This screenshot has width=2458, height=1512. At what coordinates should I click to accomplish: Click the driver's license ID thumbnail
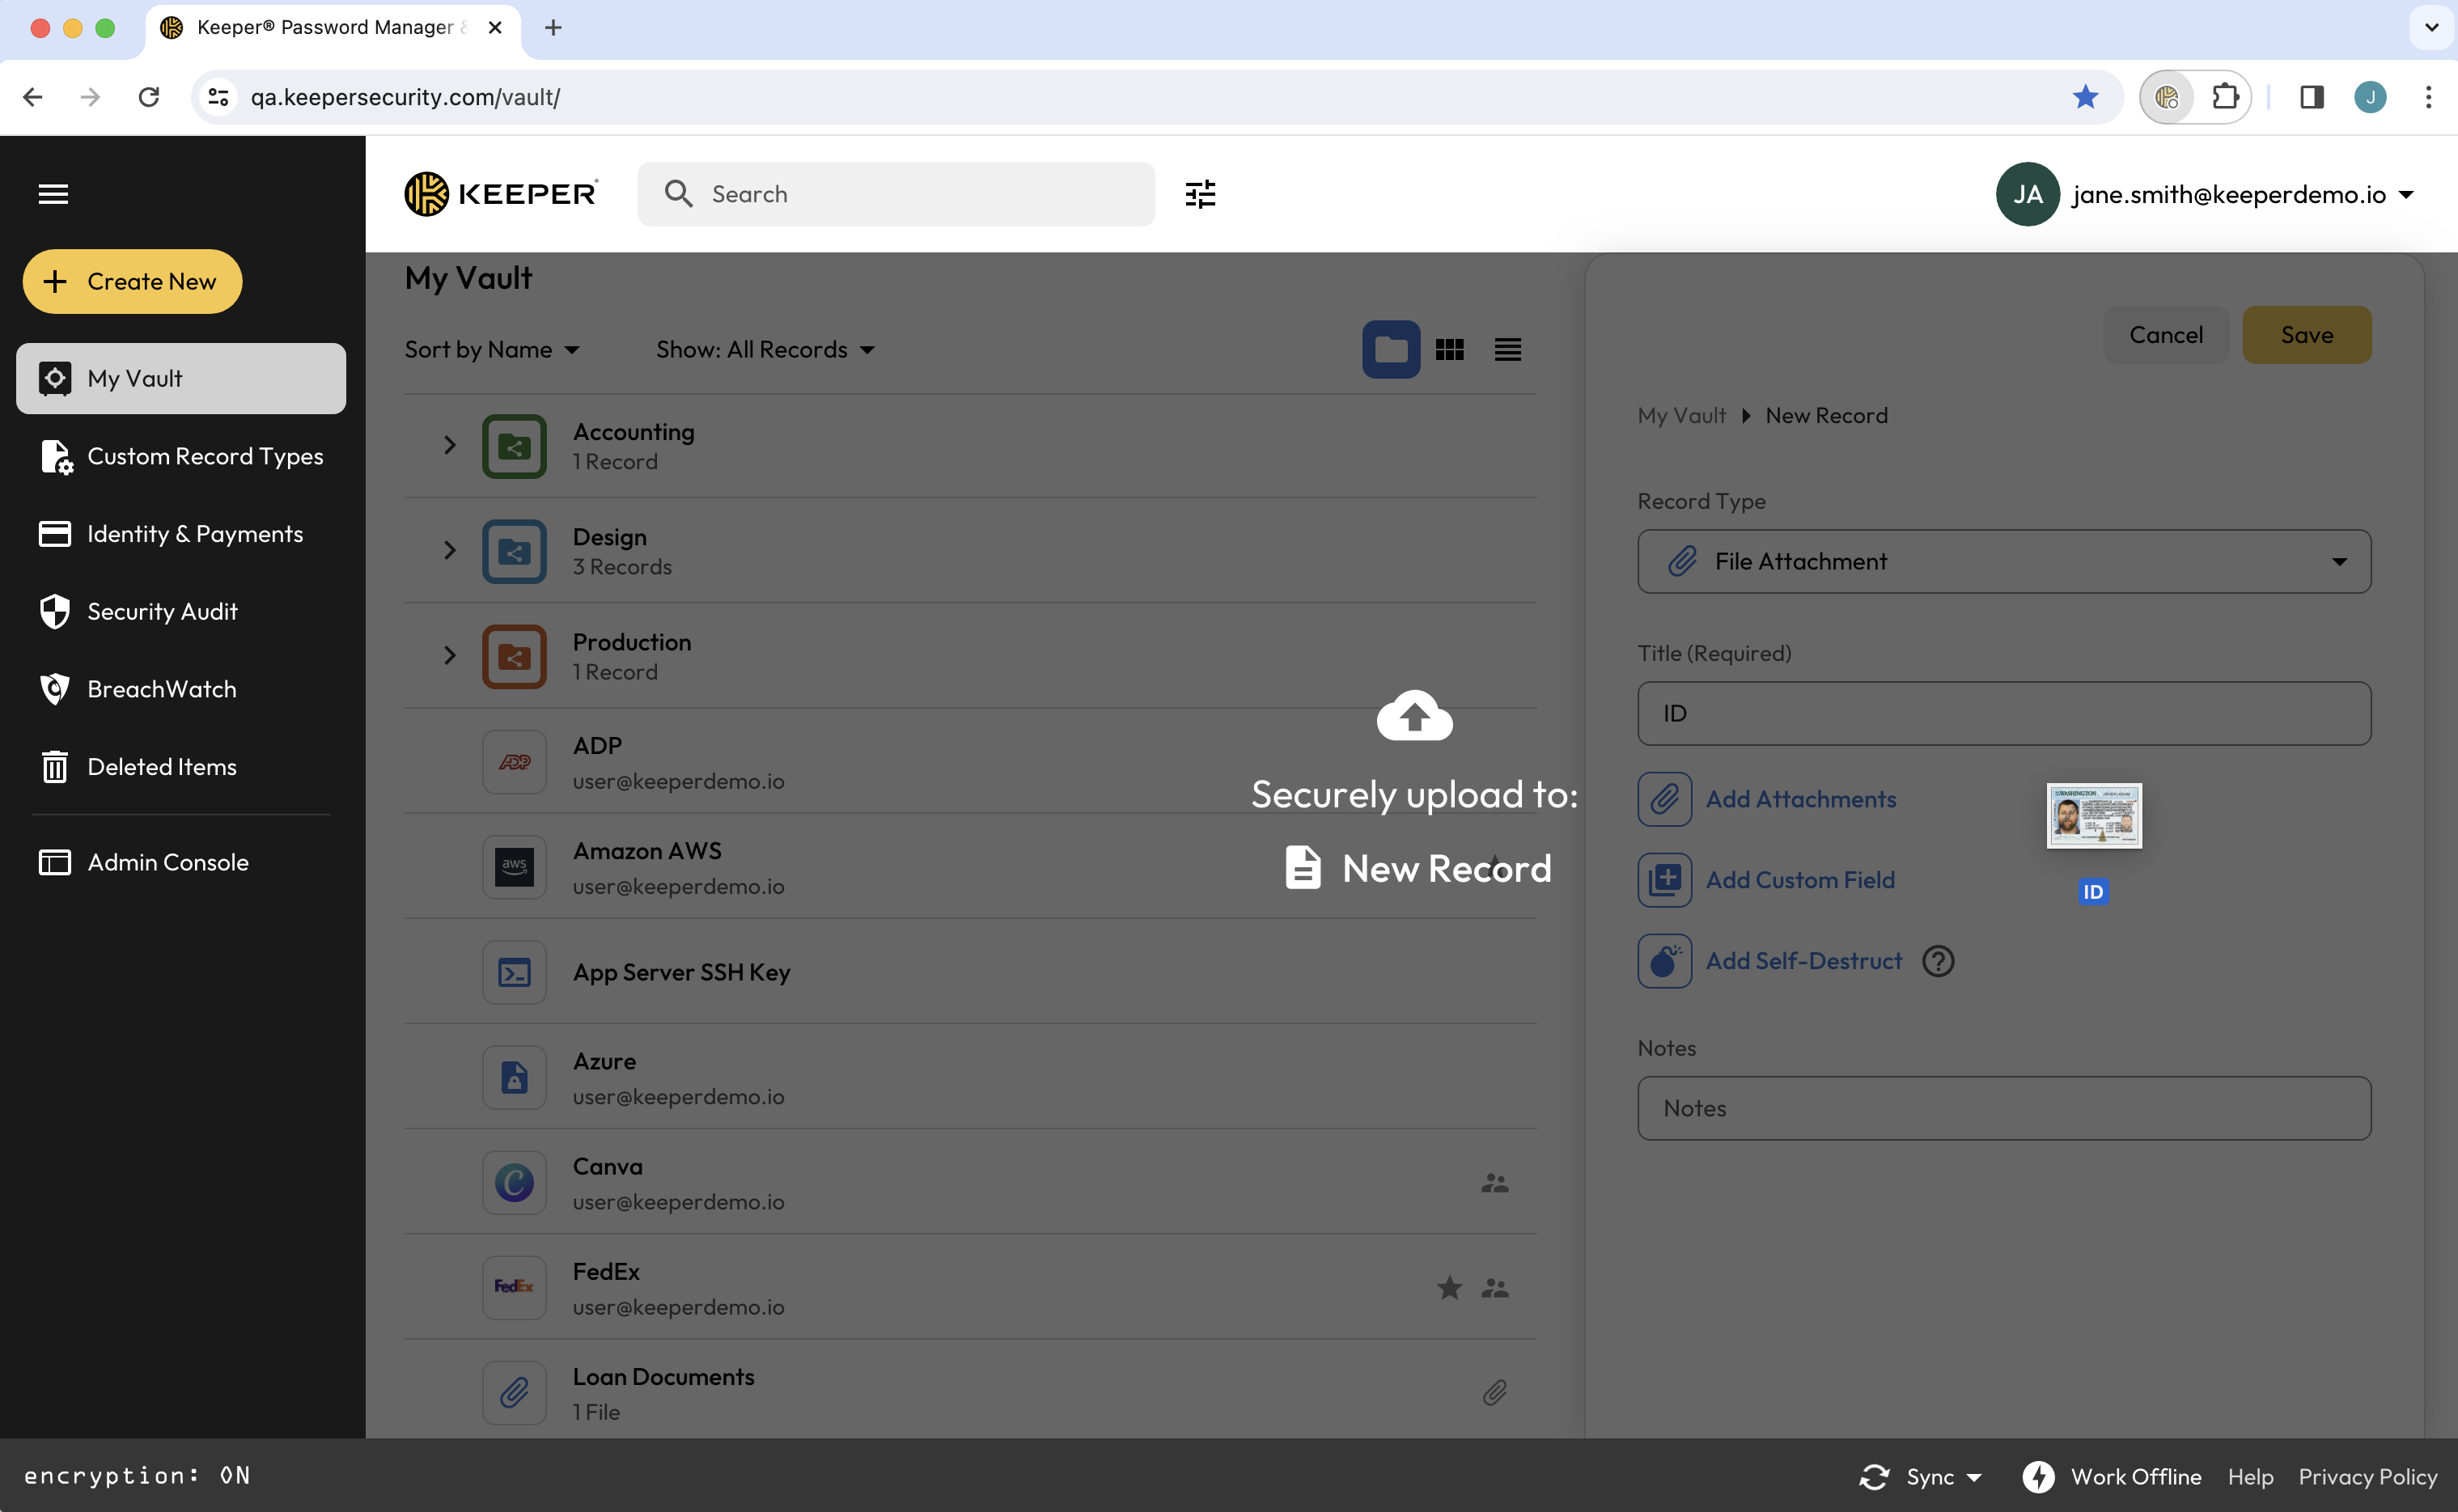click(2093, 816)
